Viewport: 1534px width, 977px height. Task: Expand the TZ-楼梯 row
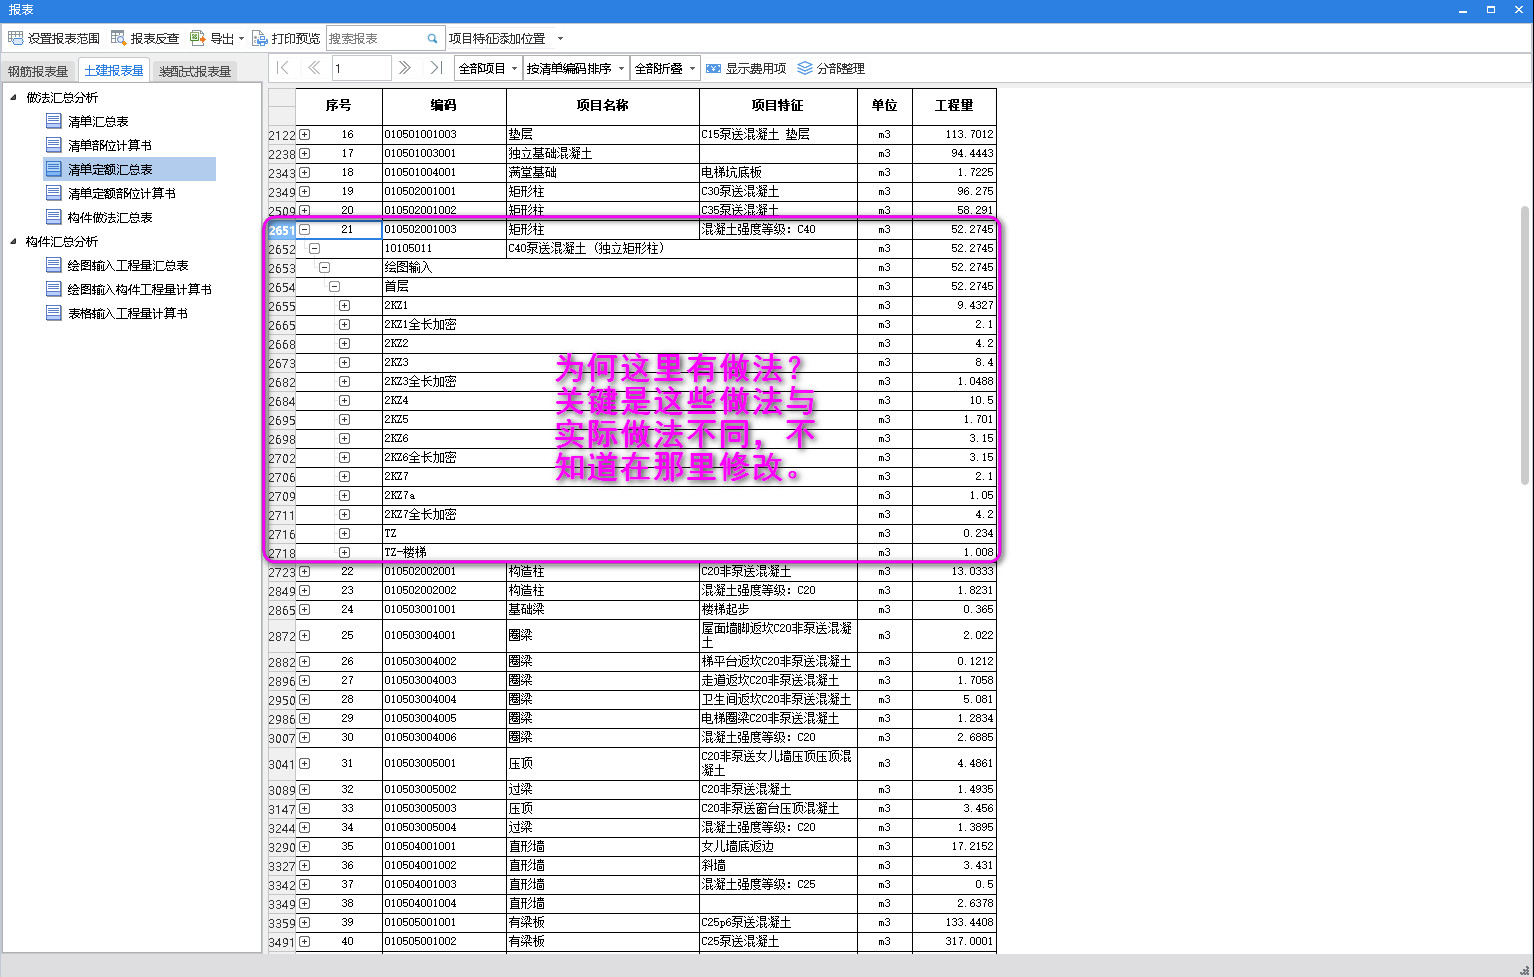pyautogui.click(x=344, y=552)
